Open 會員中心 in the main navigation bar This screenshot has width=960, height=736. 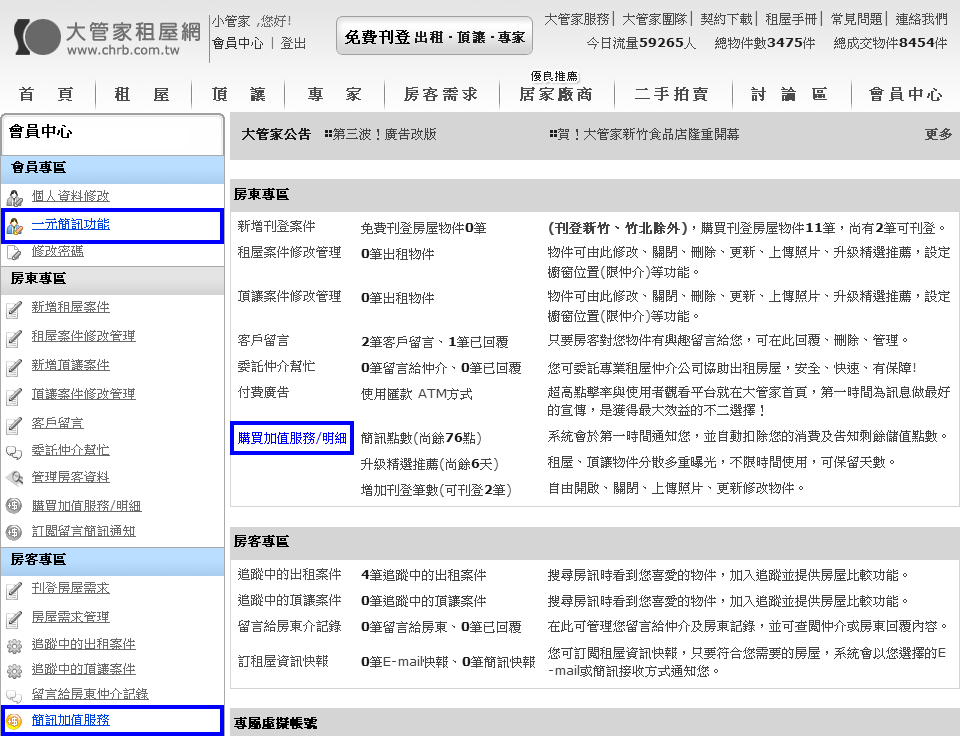[906, 94]
